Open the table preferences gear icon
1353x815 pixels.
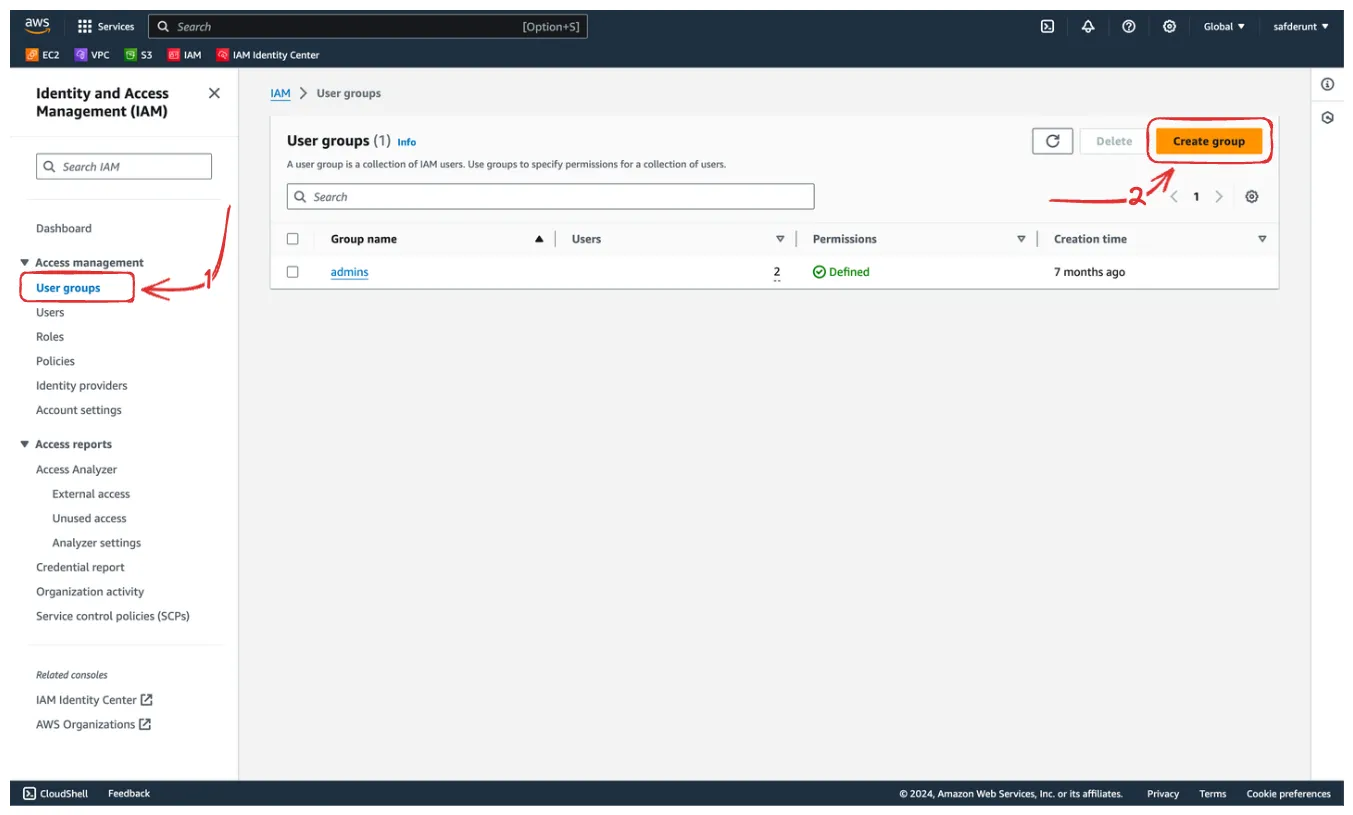point(1251,197)
